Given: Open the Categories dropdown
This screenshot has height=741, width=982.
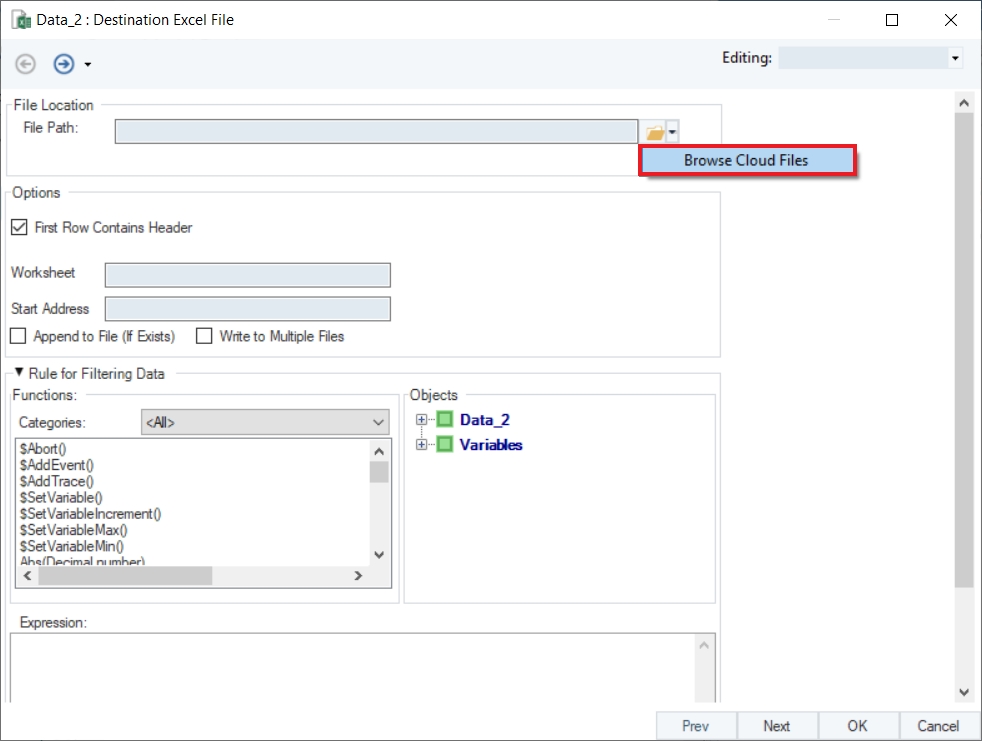Looking at the screenshot, I should pyautogui.click(x=264, y=423).
